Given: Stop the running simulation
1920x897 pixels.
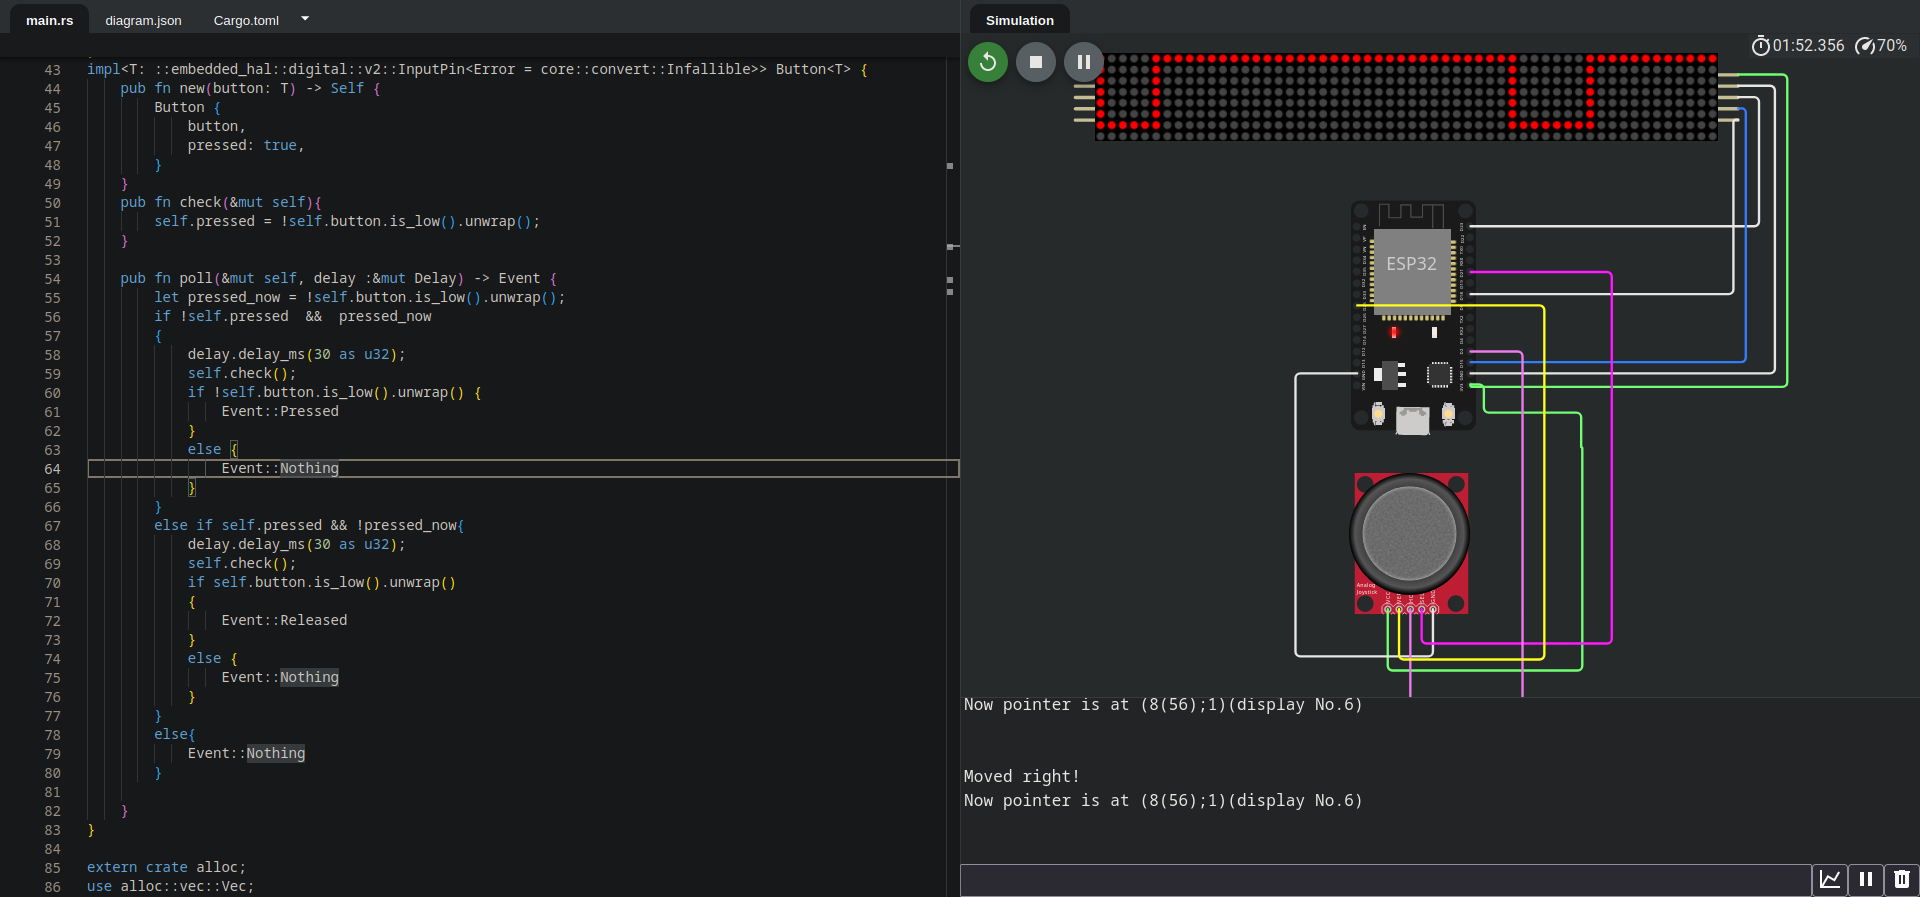Looking at the screenshot, I should 1035,62.
